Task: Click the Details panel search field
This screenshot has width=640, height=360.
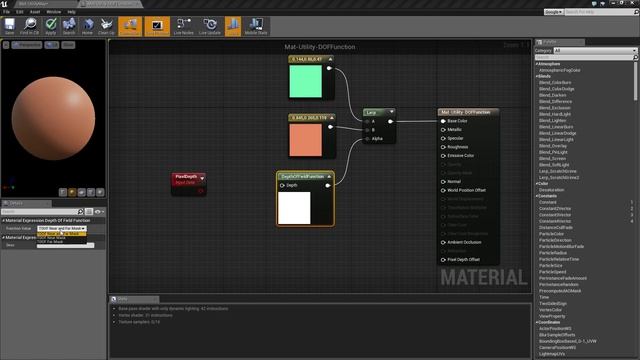Action: [39, 211]
